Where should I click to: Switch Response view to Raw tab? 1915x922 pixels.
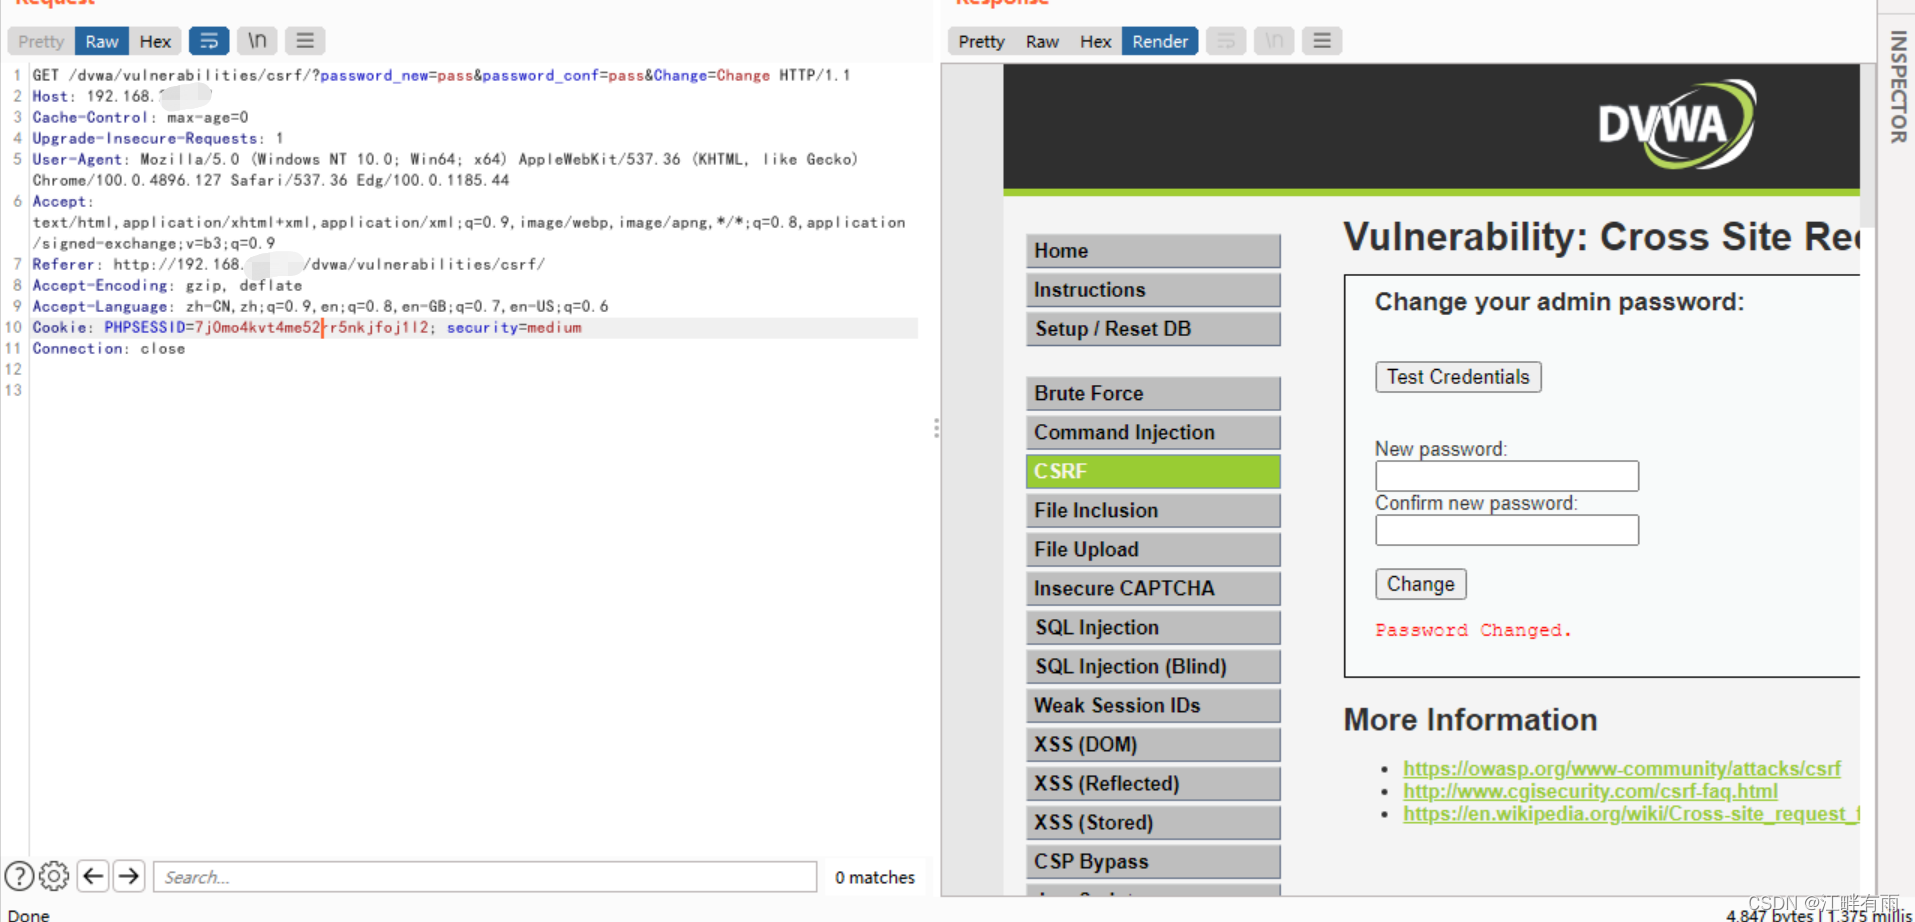point(1042,41)
